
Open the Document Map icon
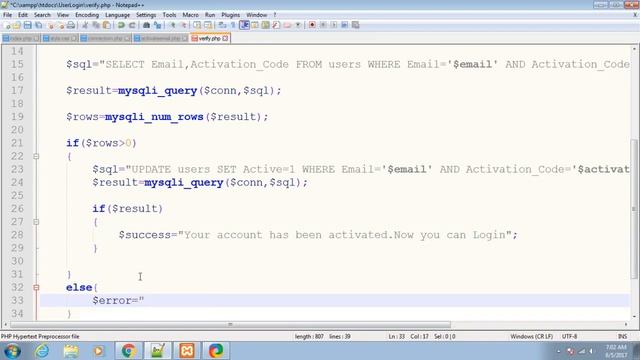(266, 25)
